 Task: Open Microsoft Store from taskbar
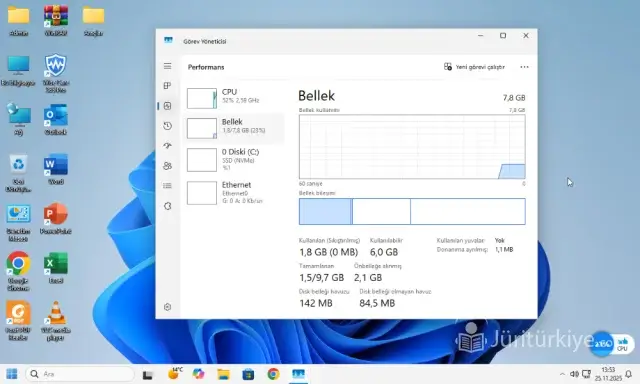pyautogui.click(x=248, y=374)
